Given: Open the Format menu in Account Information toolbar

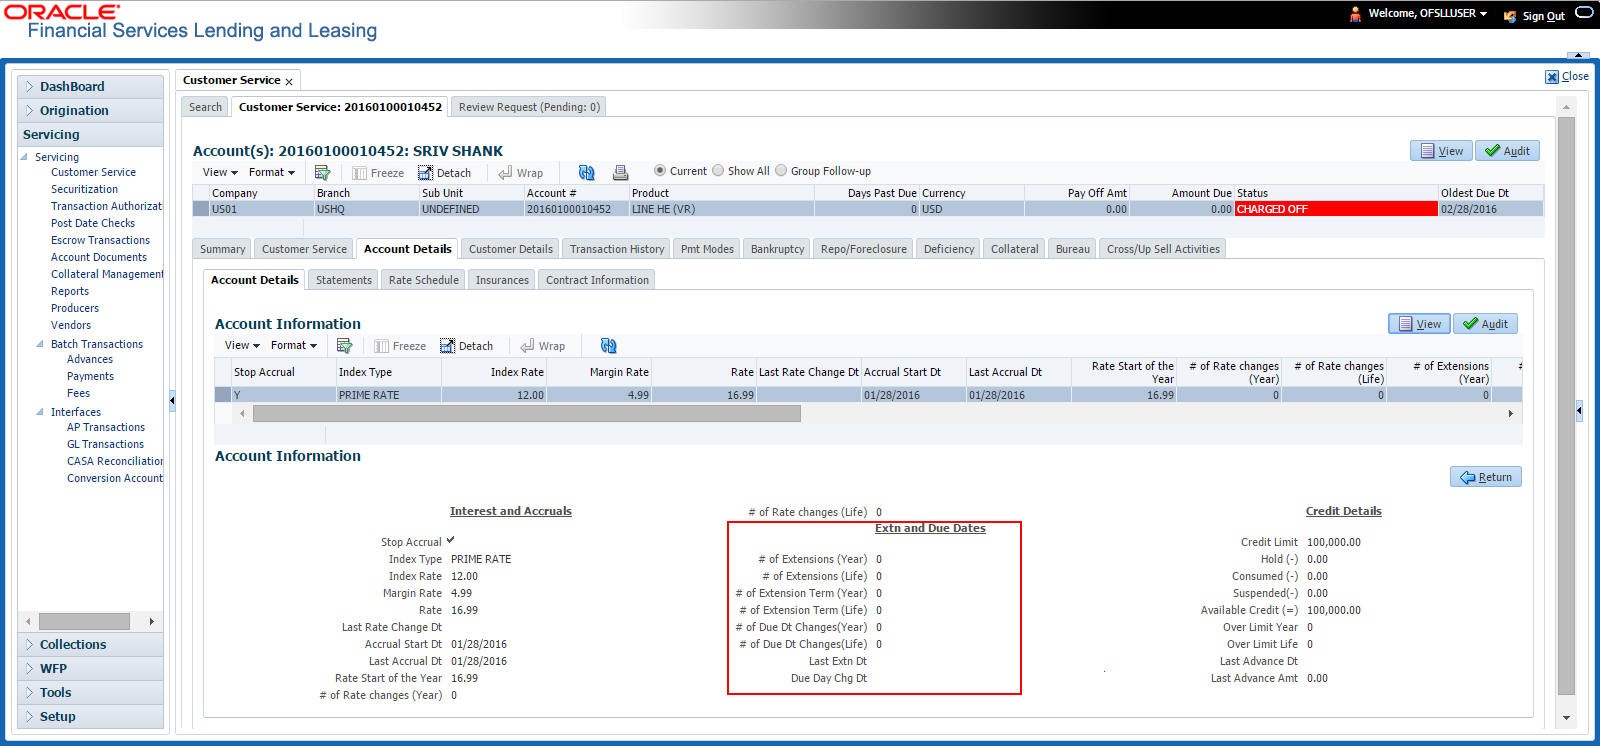Looking at the screenshot, I should pos(294,345).
